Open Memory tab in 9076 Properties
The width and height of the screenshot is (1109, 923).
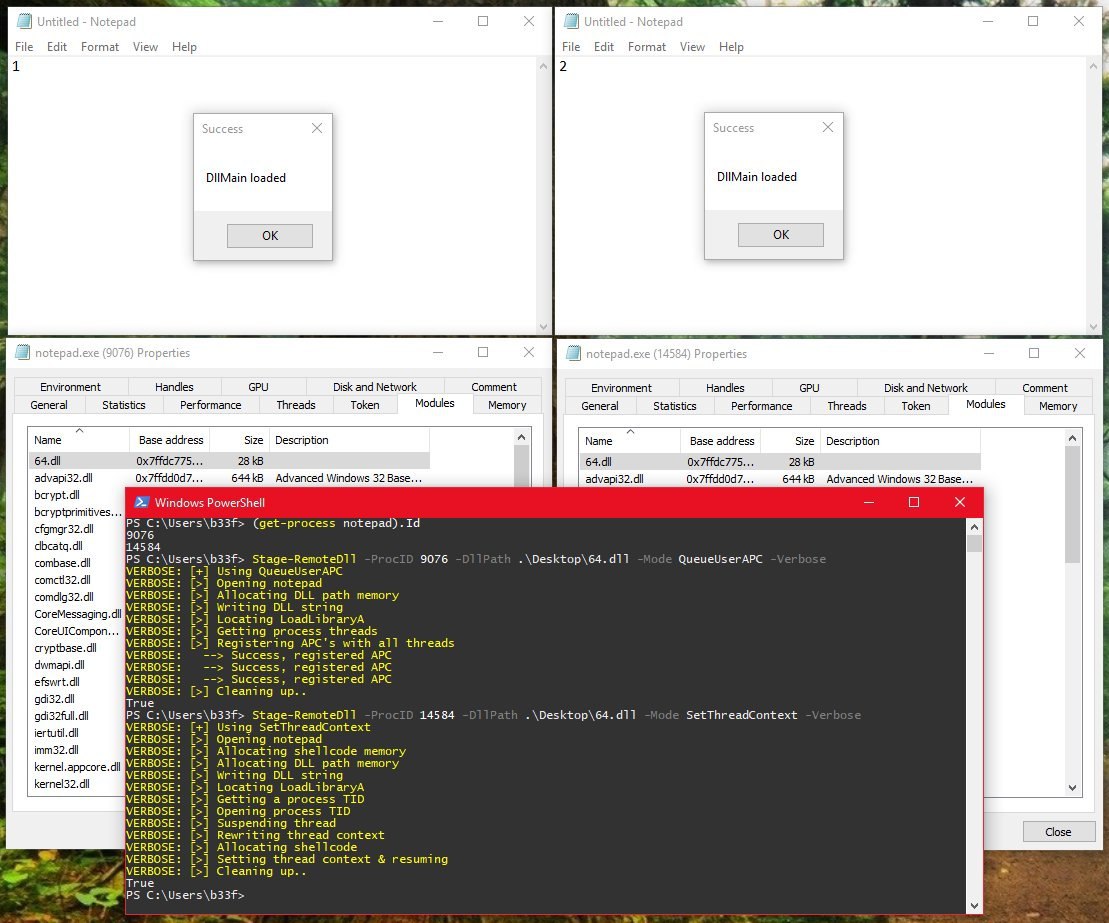507,405
